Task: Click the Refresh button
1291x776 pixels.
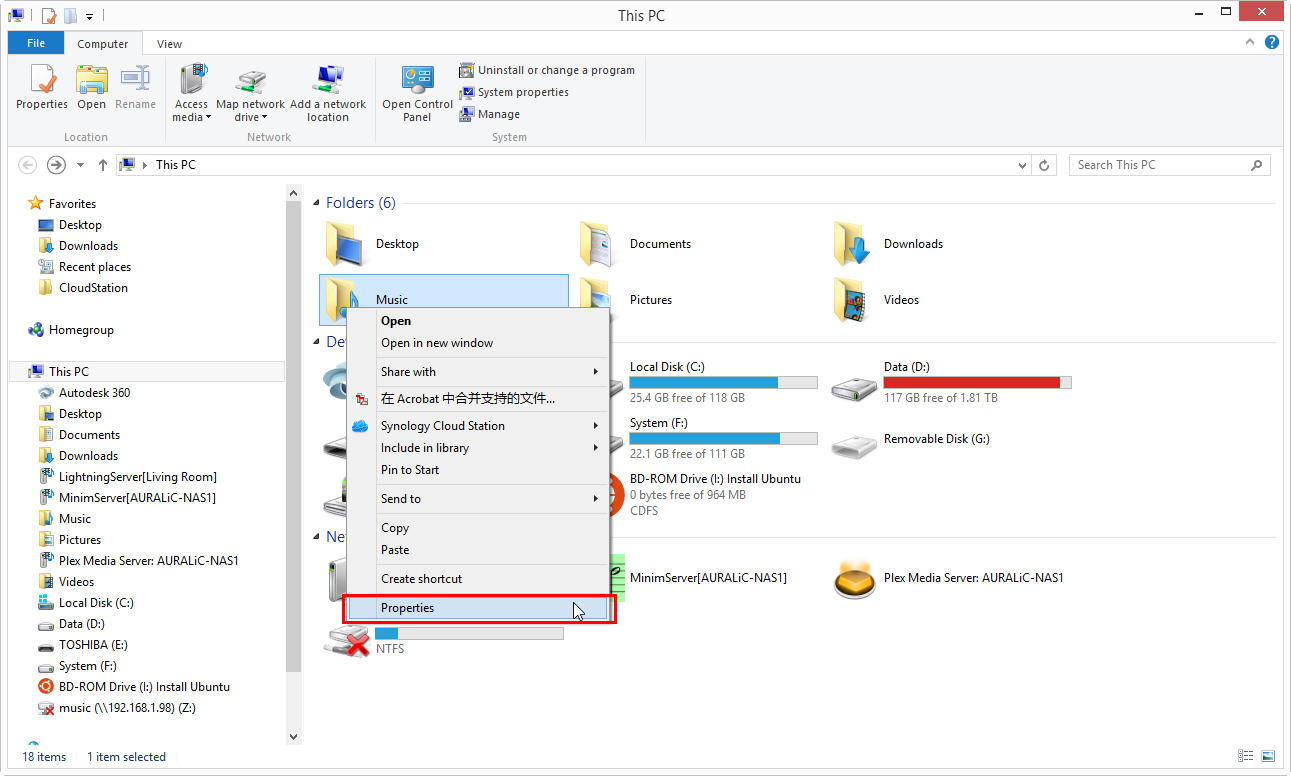Action: (x=1045, y=165)
